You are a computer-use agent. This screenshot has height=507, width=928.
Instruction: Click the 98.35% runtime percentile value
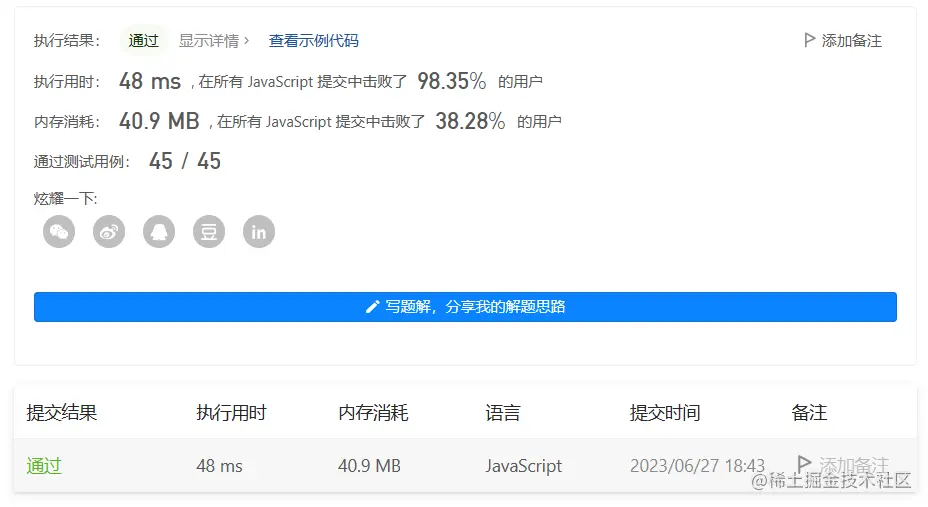click(452, 81)
